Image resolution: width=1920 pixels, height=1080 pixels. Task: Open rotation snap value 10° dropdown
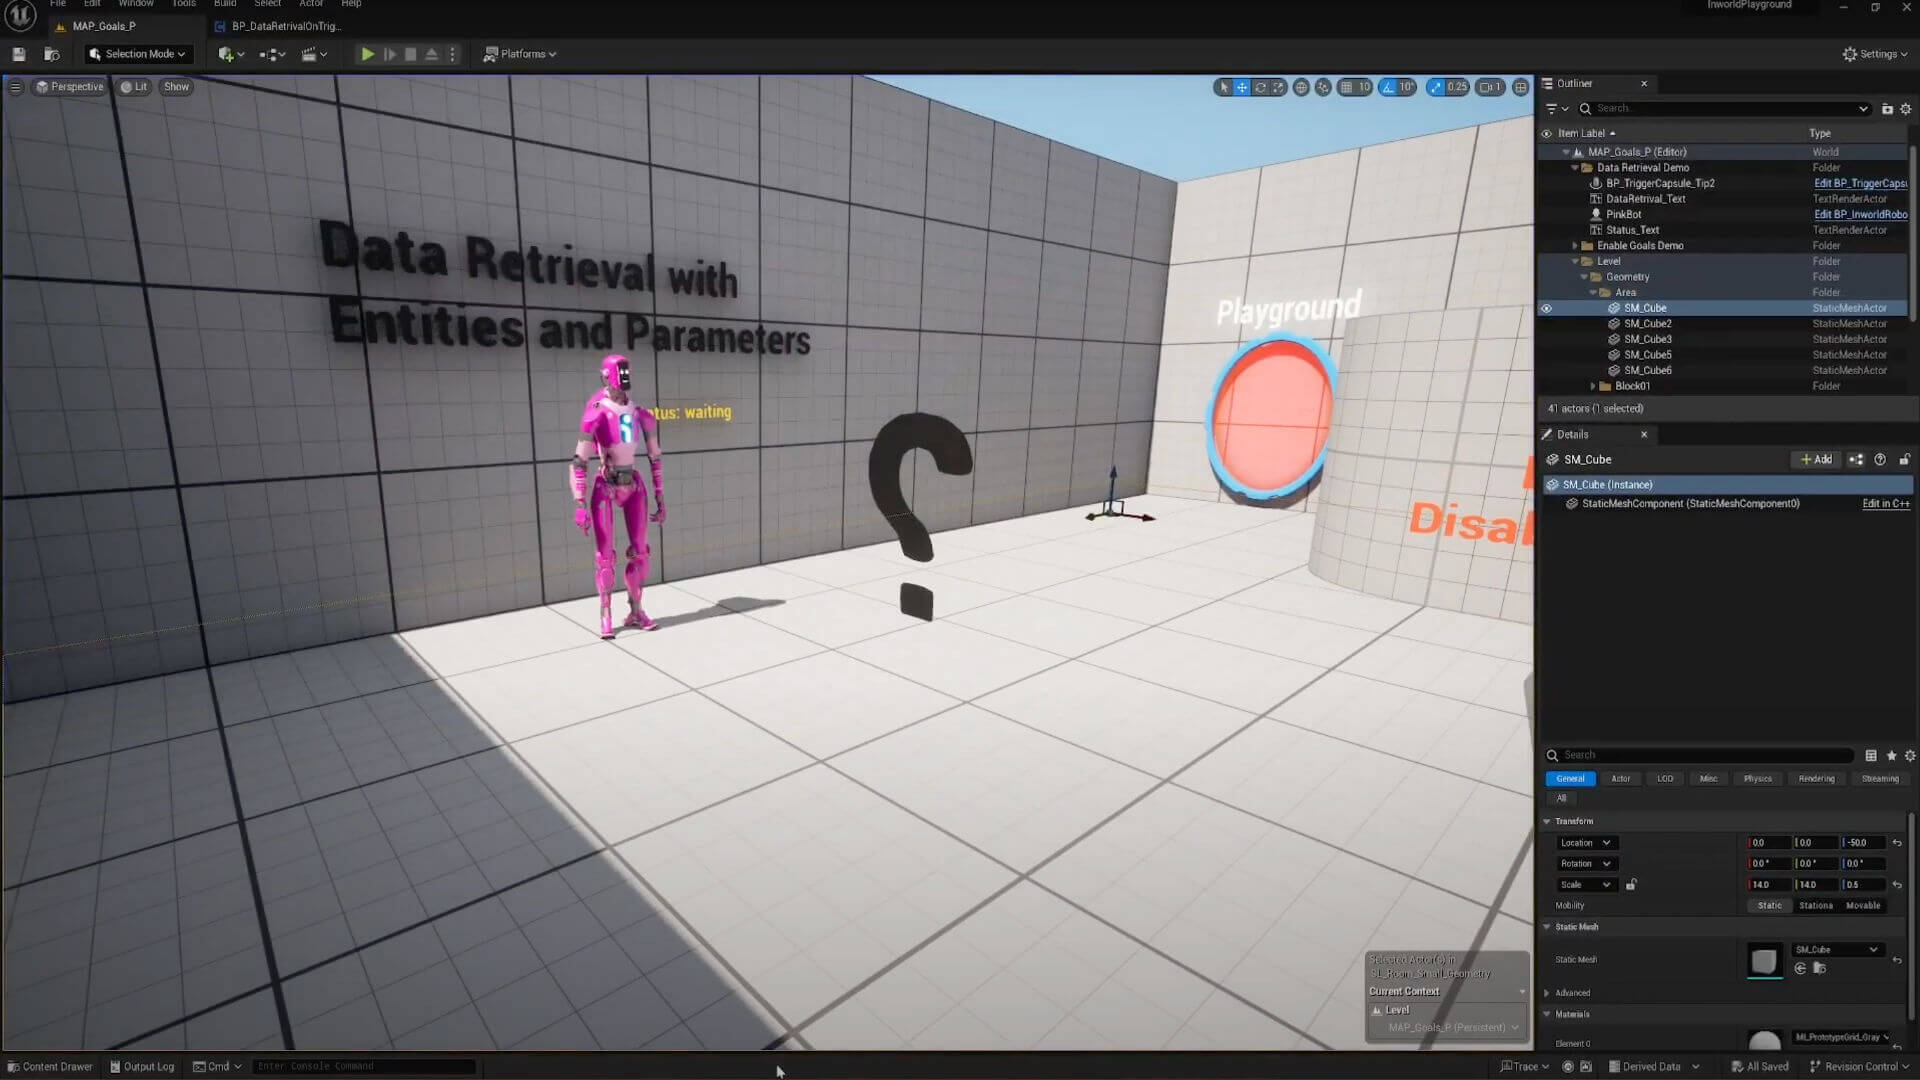click(x=1406, y=87)
